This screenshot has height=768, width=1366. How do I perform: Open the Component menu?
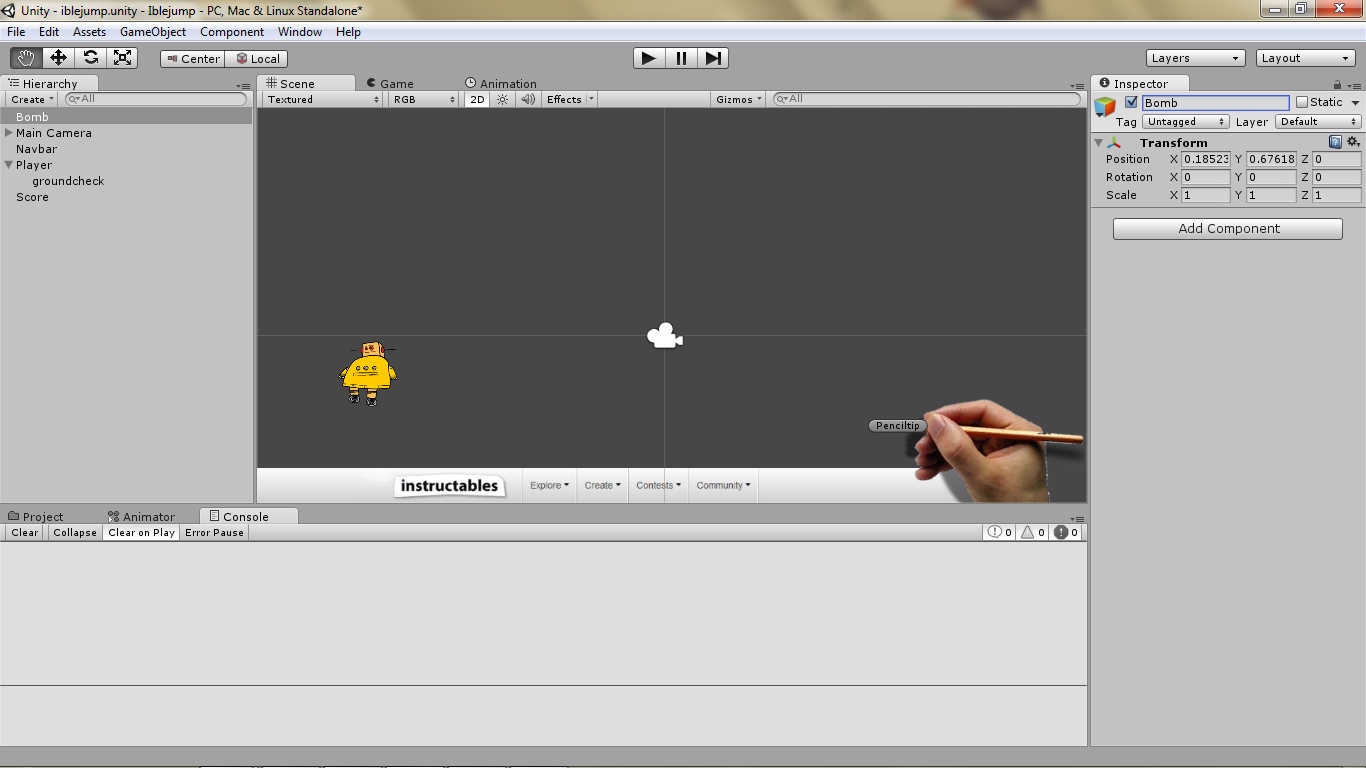(x=232, y=32)
